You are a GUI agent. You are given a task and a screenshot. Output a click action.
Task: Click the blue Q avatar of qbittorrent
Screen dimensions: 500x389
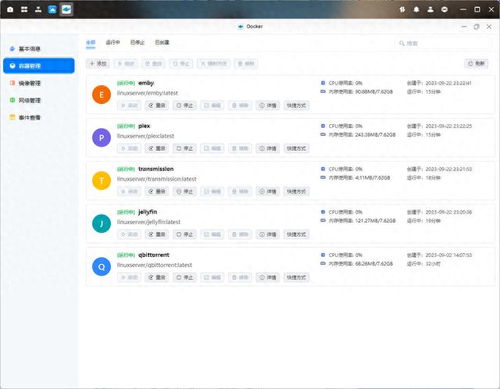[101, 267]
